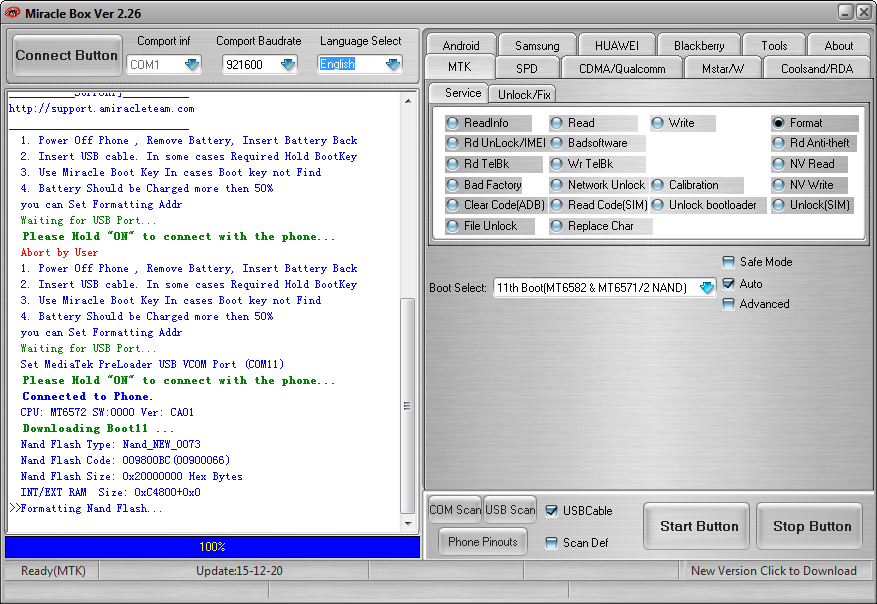Click the log scrollbar down arrow
Viewport: 877px width, 604px height.
point(408,524)
